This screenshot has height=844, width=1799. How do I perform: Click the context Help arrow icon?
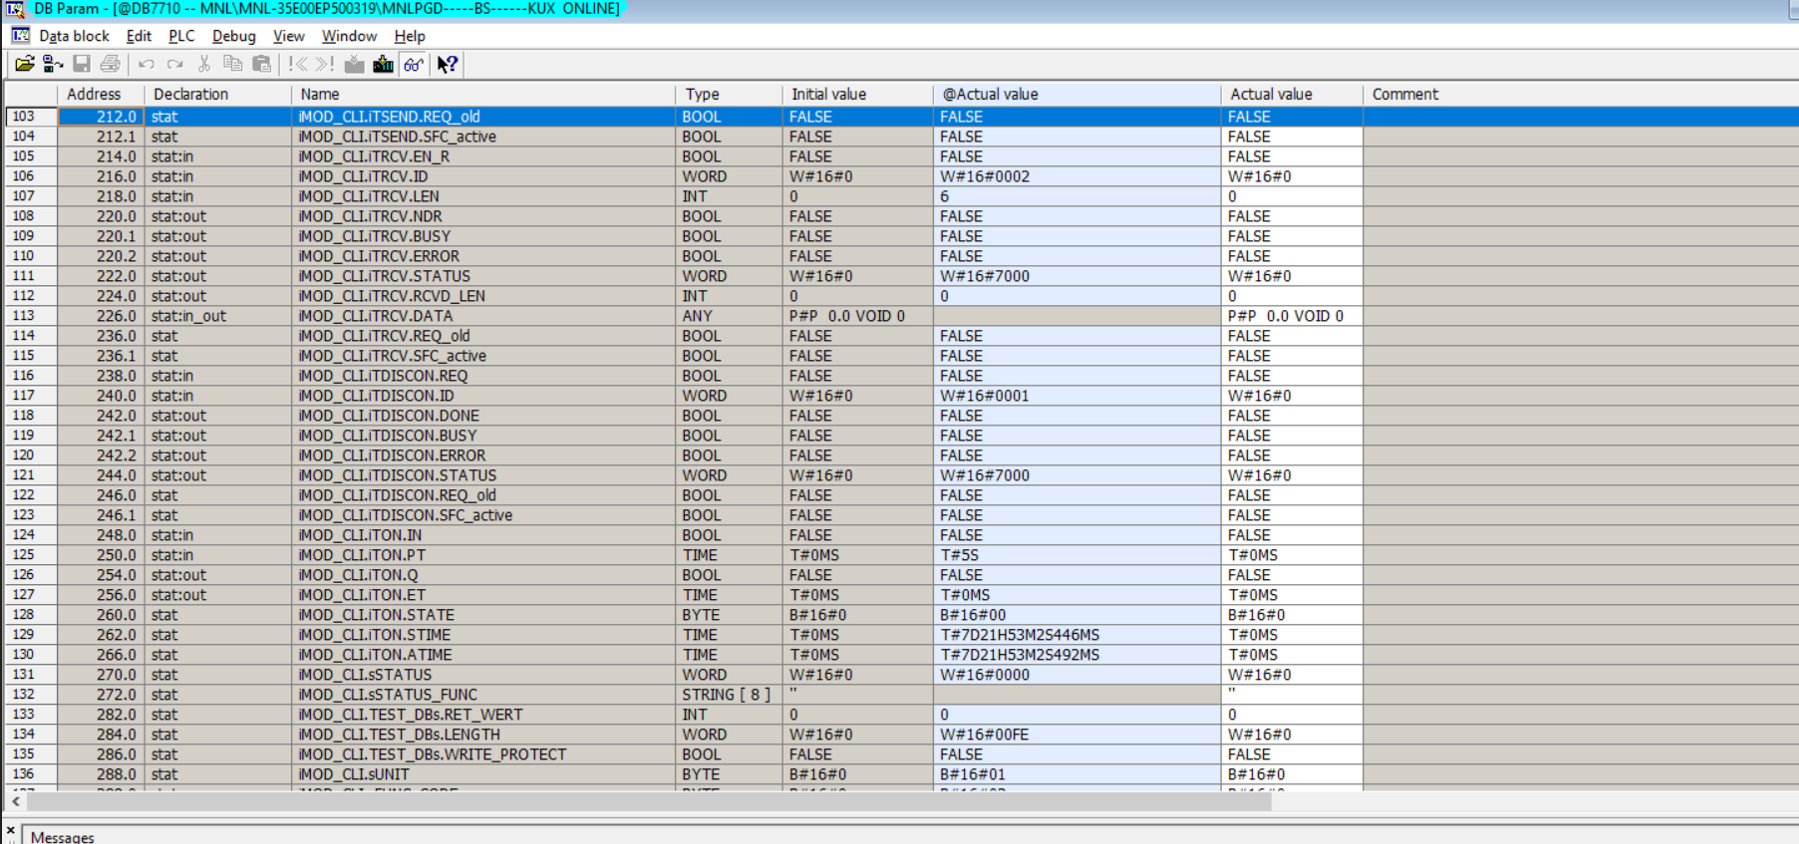pos(447,64)
